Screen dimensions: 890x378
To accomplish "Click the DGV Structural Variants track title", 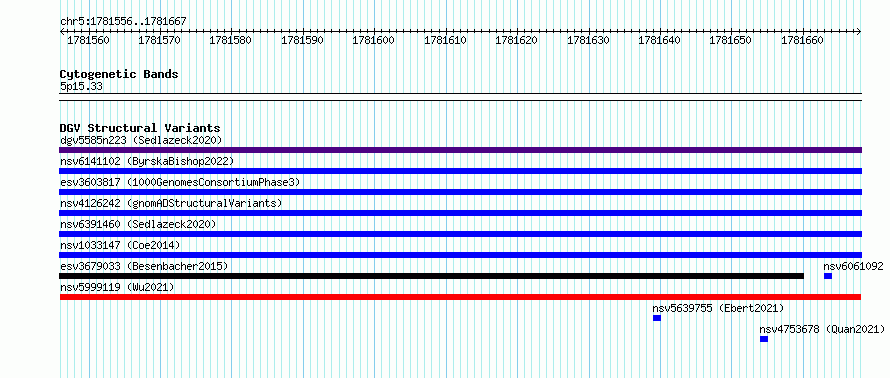I will tap(140, 128).
